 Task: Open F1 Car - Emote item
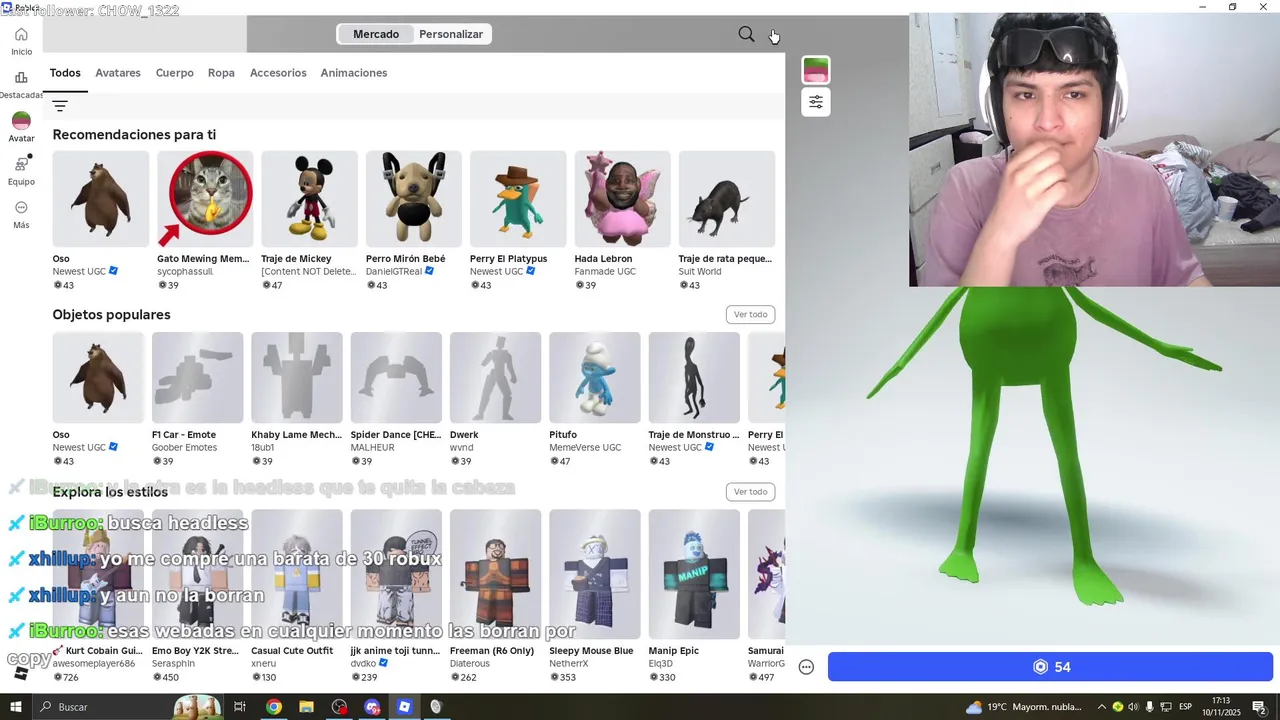pyautogui.click(x=197, y=377)
